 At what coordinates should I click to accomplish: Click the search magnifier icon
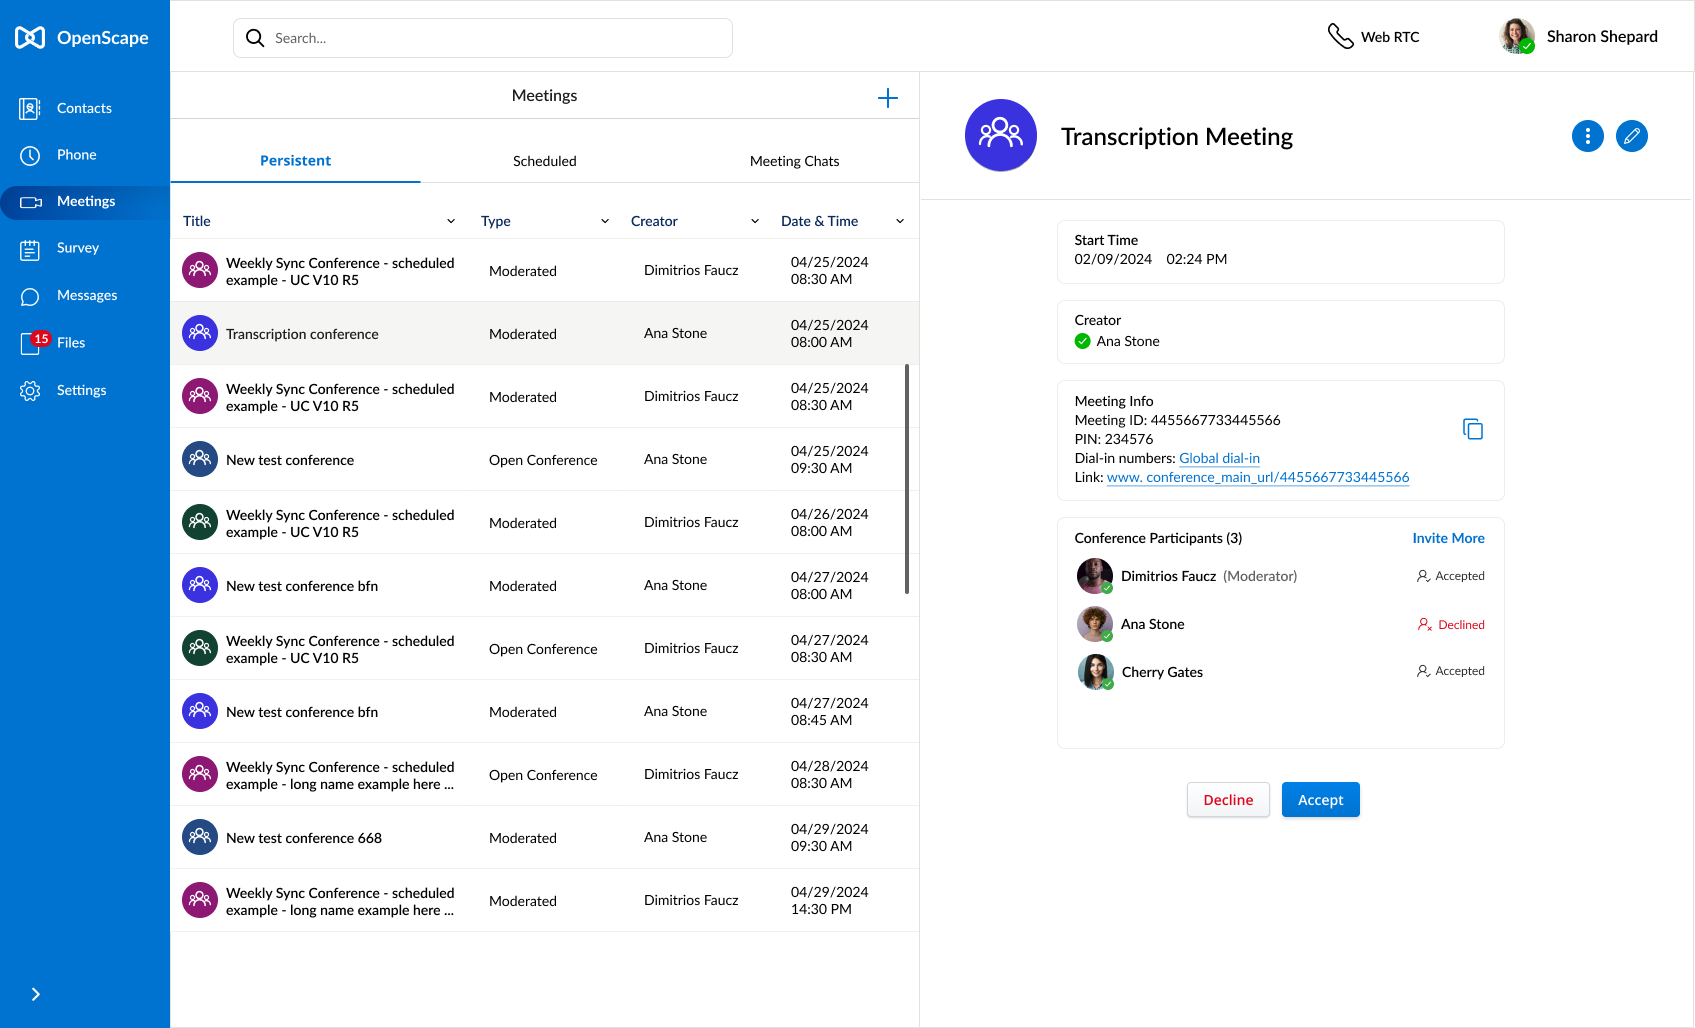click(255, 38)
